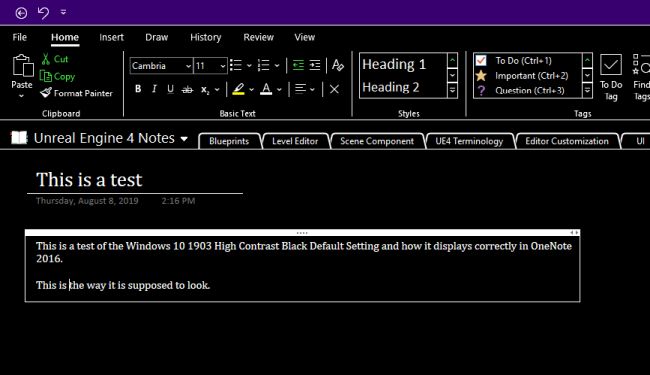Open Customize Quick Access Toolbar dropdown
The height and width of the screenshot is (375, 650).
tap(63, 12)
